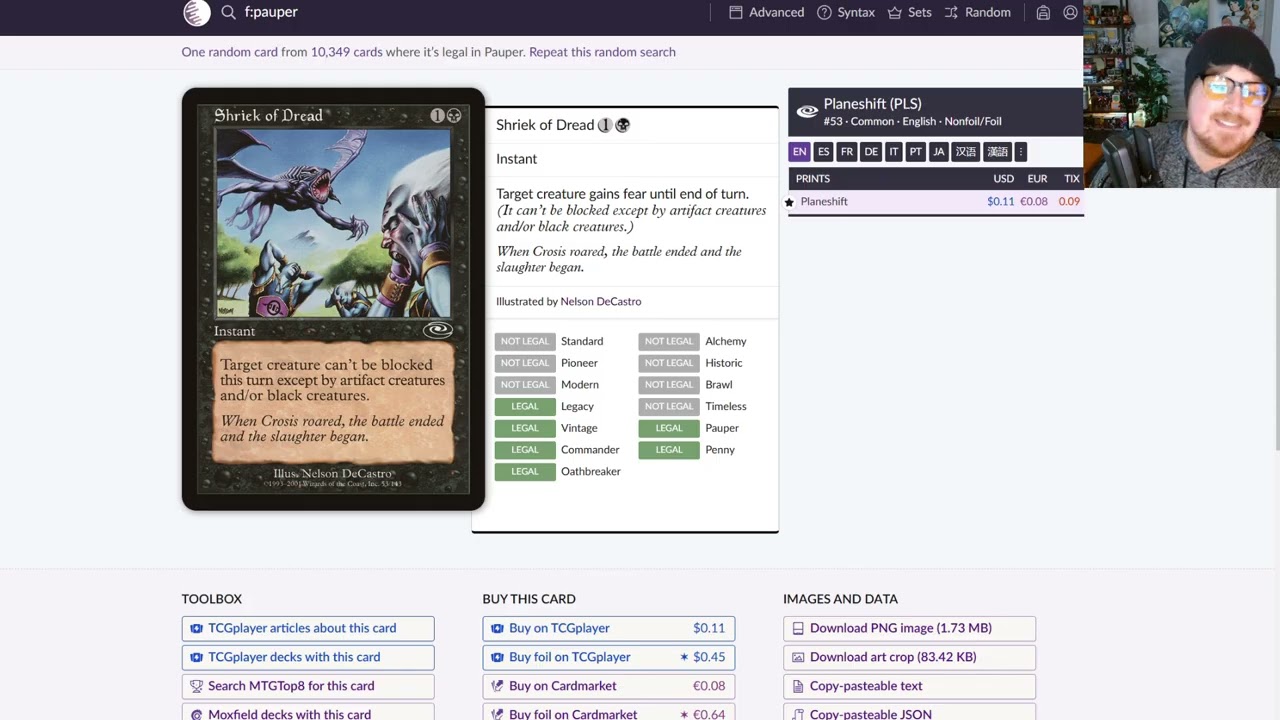
Task: Click the LEGAL badge for Pauper
Action: coord(669,428)
